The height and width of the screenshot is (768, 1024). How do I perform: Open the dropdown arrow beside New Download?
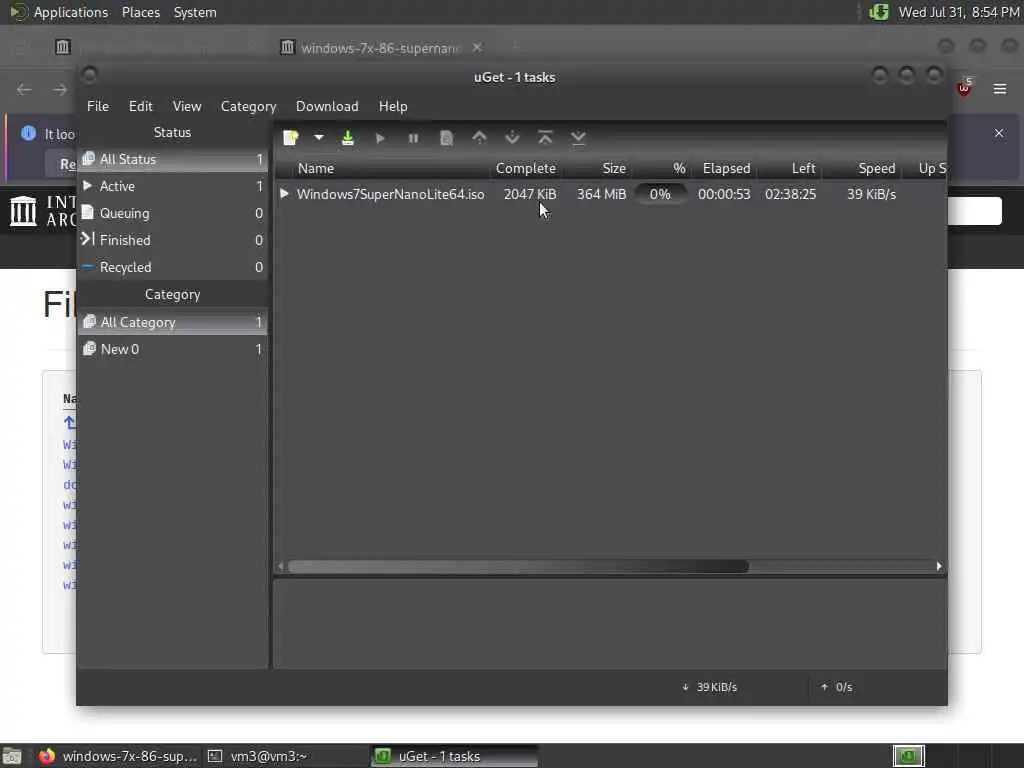[x=319, y=138]
